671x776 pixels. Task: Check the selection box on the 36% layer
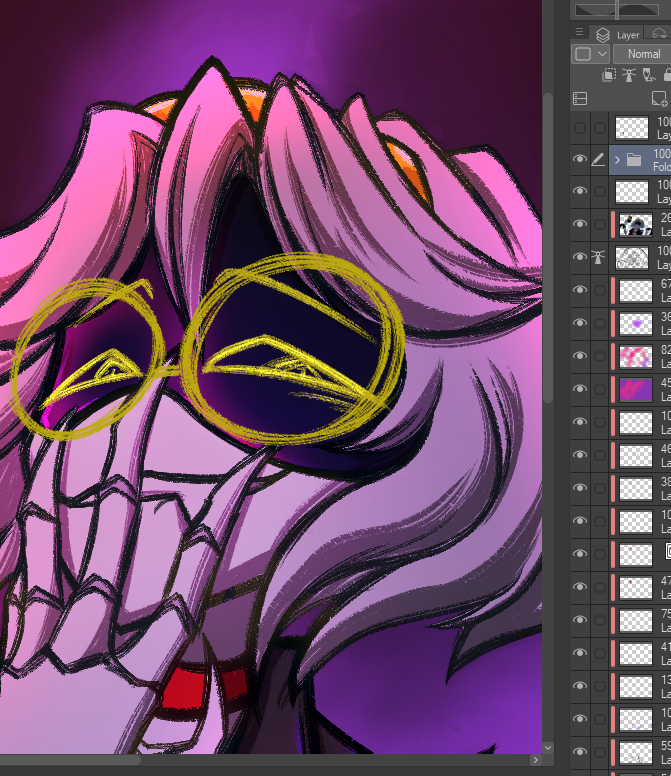coord(600,323)
